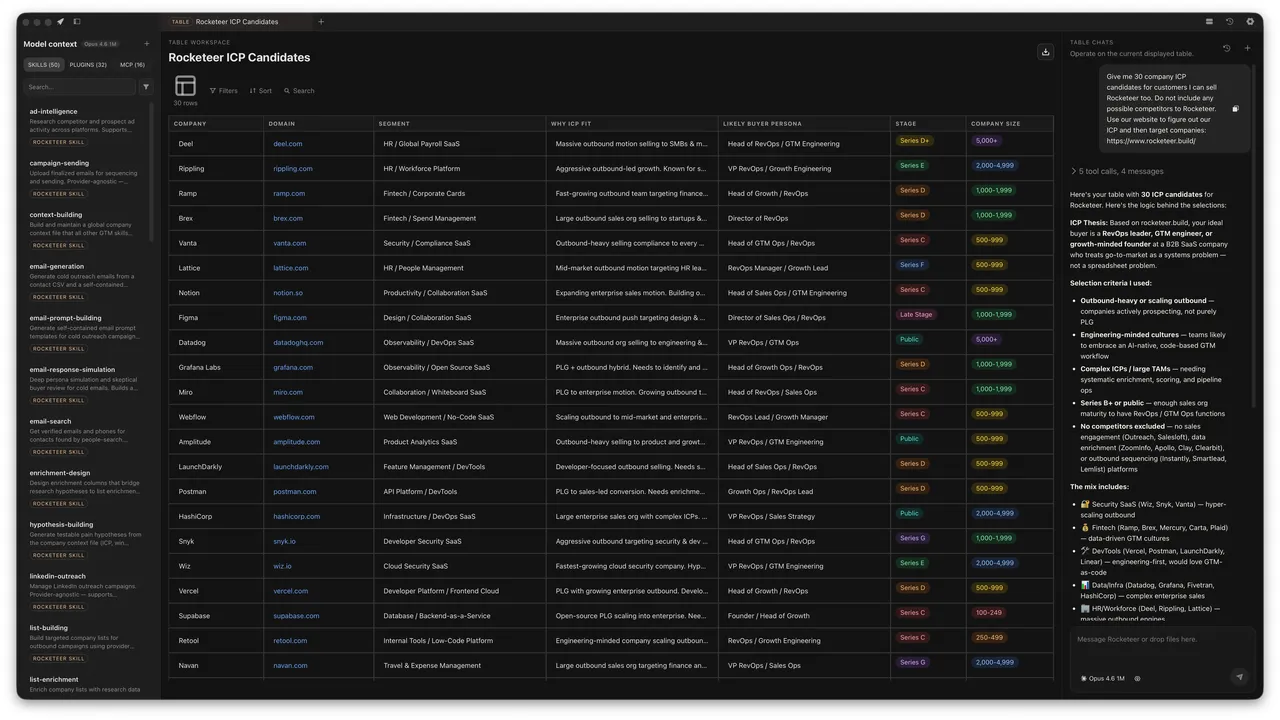Screen dimensions: 1280x720
Task: Click the table layout icon above 30 rows
Action: pos(185,85)
